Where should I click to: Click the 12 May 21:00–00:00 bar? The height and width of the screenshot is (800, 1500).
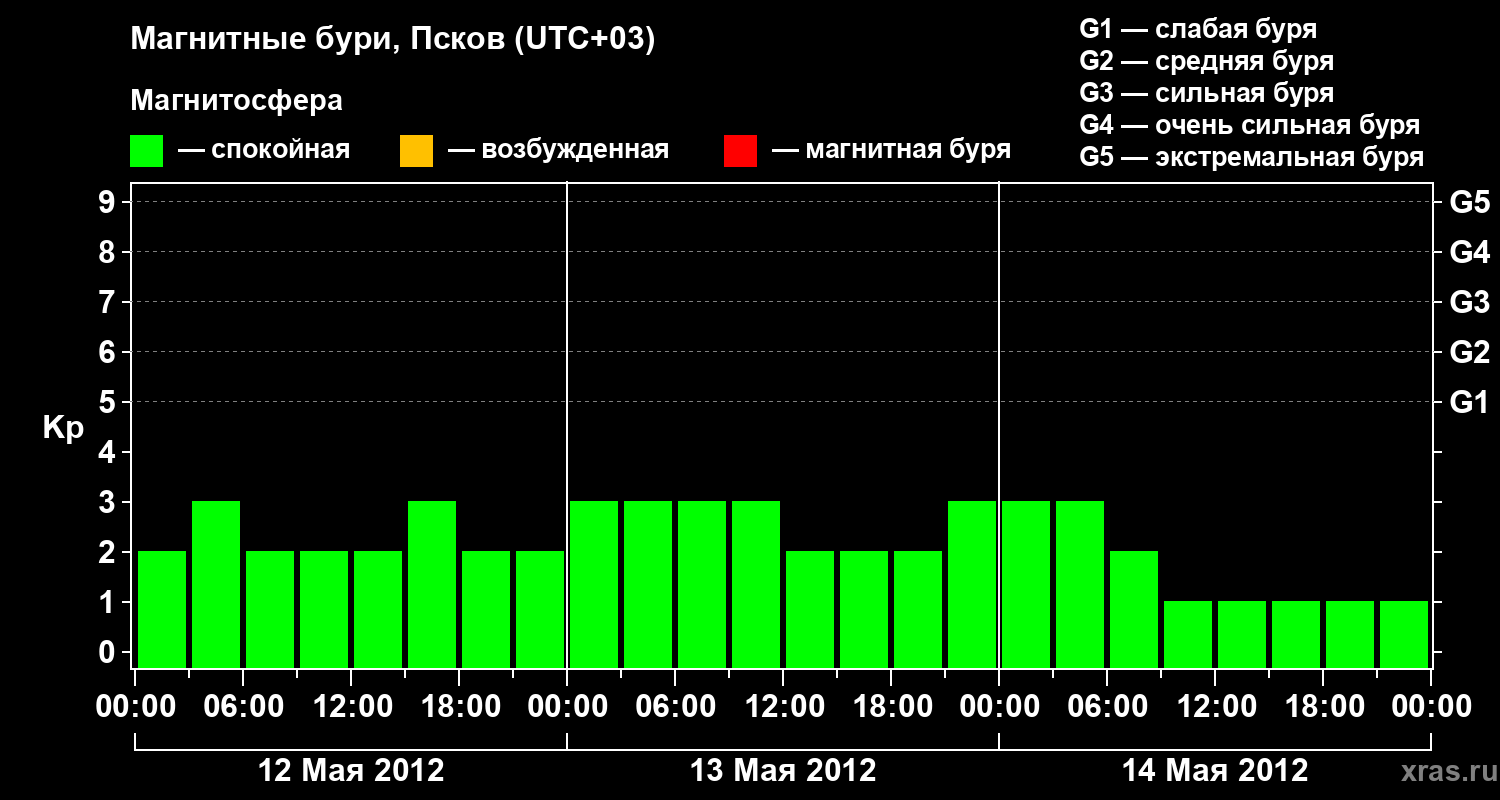pyautogui.click(x=540, y=609)
